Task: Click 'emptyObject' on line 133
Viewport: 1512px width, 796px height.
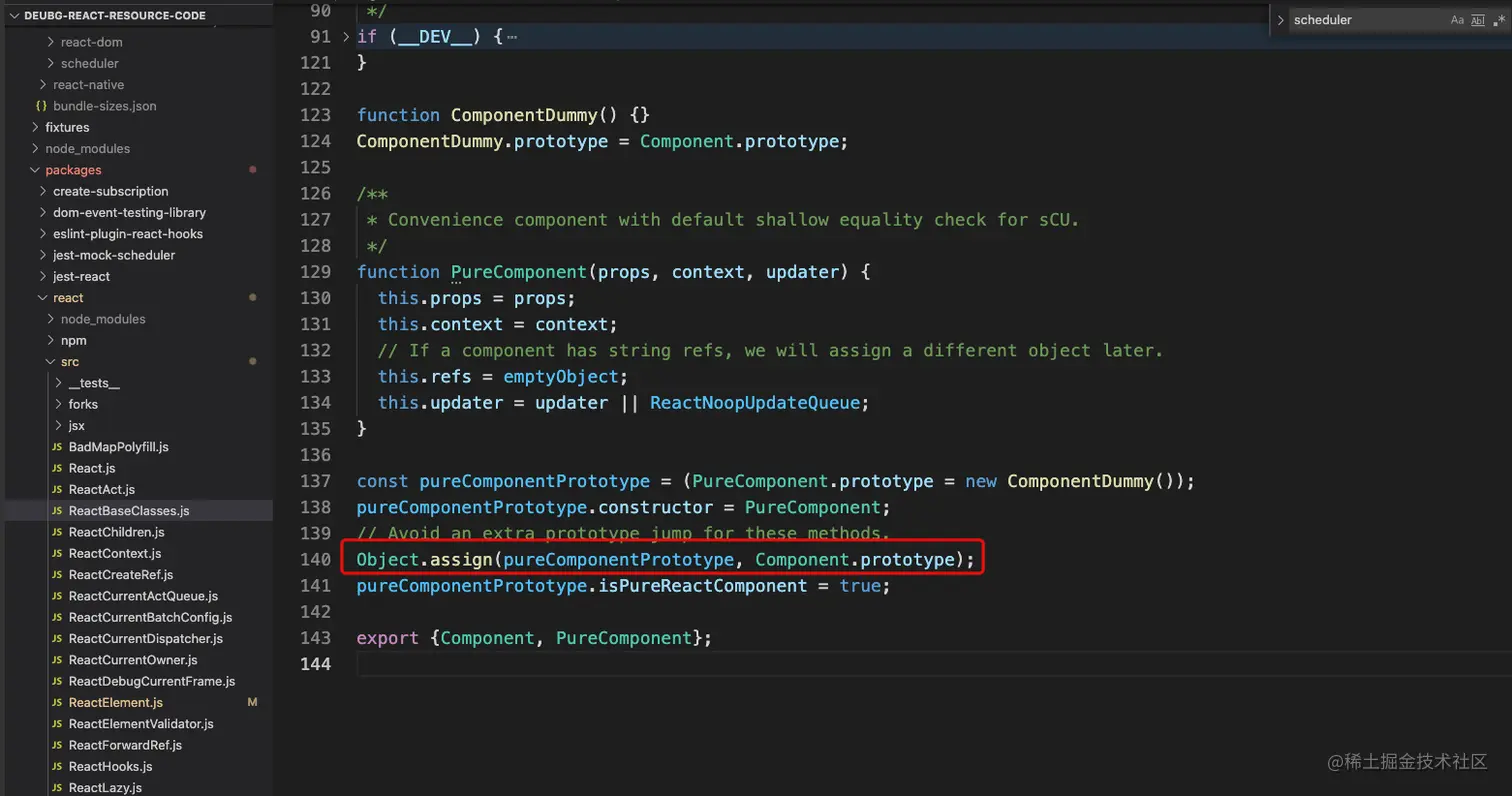Action: 561,376
